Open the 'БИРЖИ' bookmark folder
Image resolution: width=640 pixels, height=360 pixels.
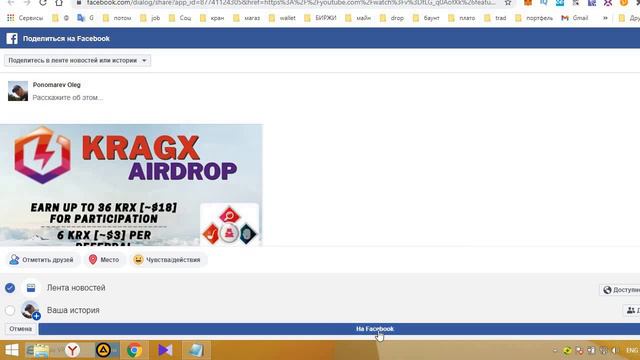[321, 18]
